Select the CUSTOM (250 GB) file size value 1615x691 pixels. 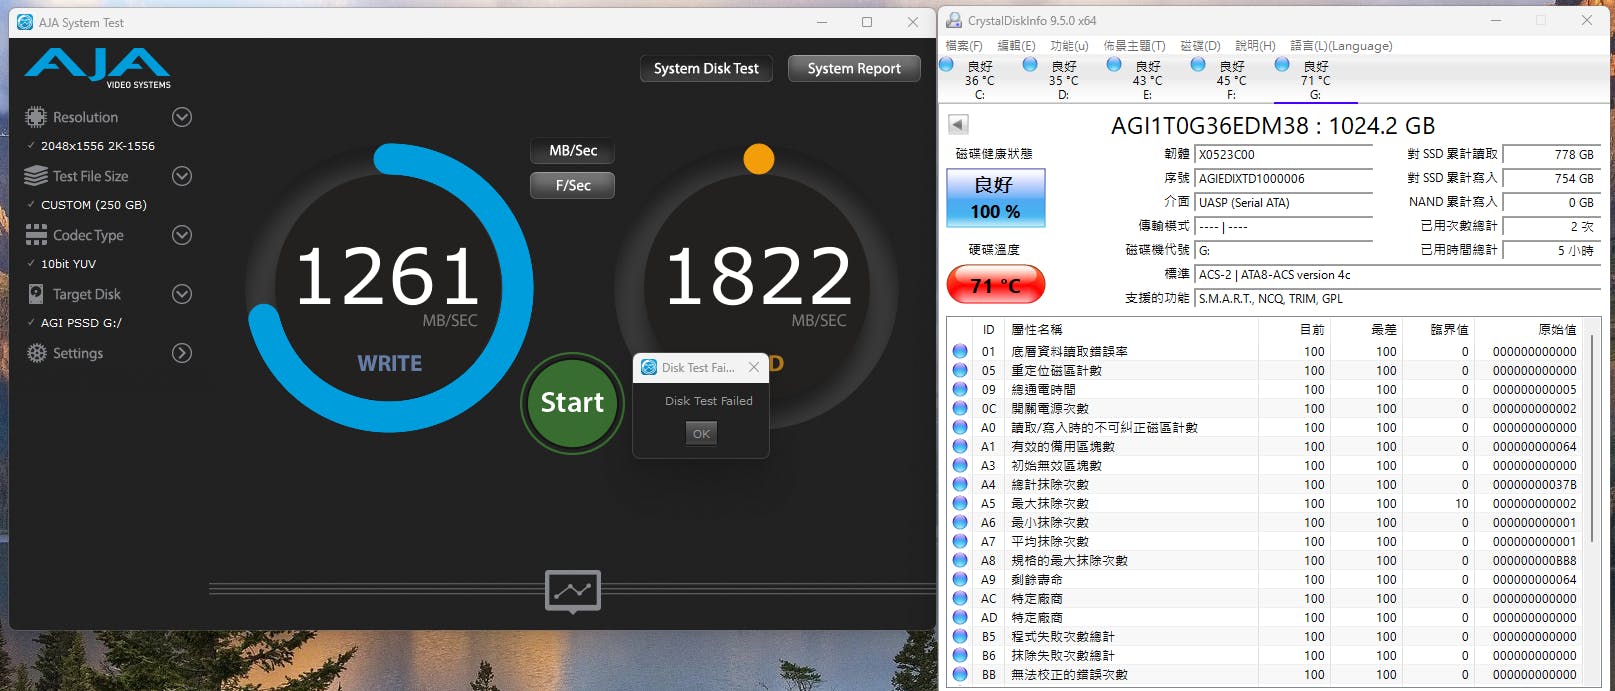click(x=94, y=205)
